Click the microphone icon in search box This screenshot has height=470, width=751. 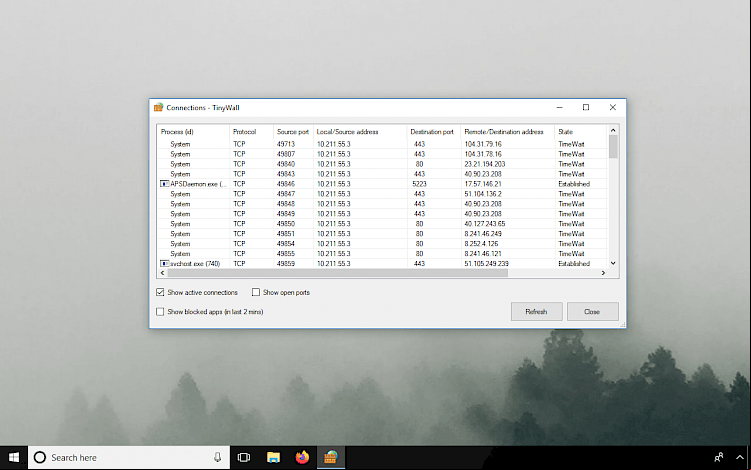(x=217, y=458)
